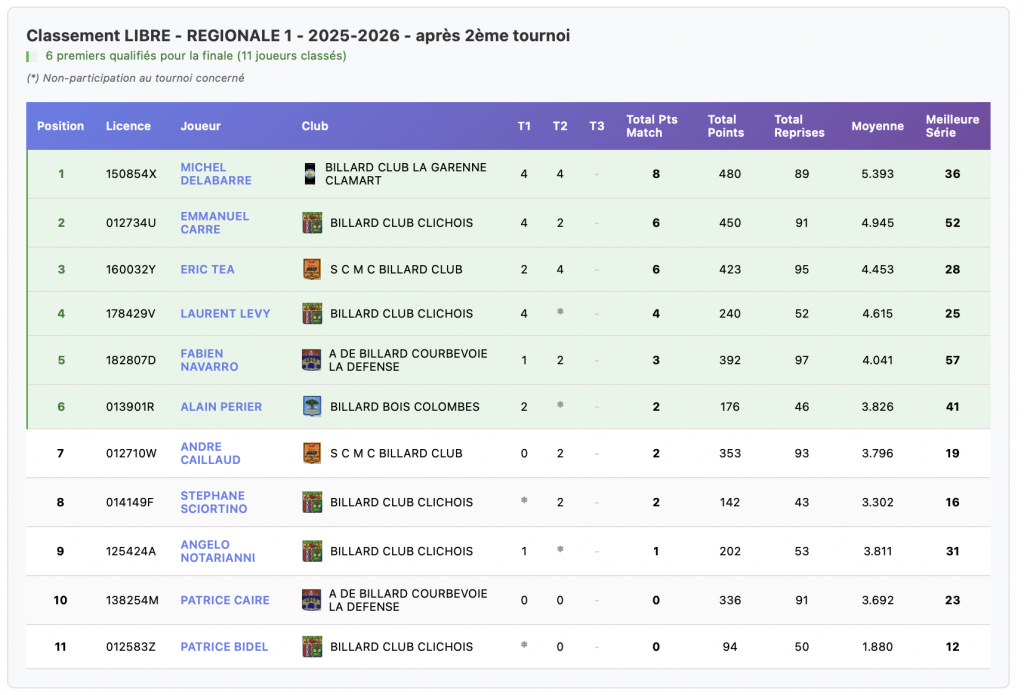
Task: Click Courbevoie La Defense logo in Fabien Navarro row
Action: coord(311,360)
